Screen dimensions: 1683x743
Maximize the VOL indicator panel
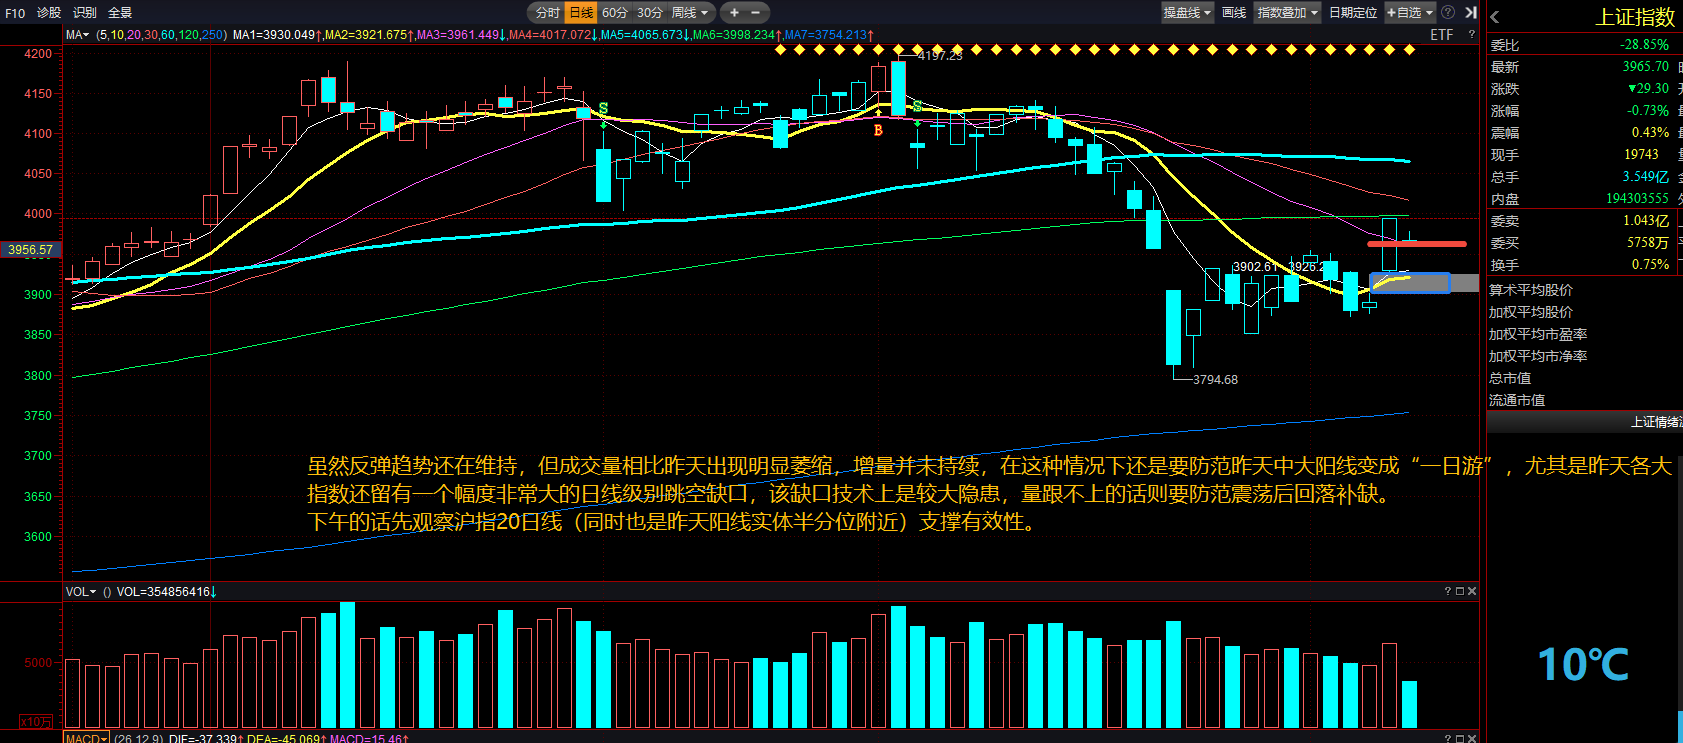[1459, 591]
